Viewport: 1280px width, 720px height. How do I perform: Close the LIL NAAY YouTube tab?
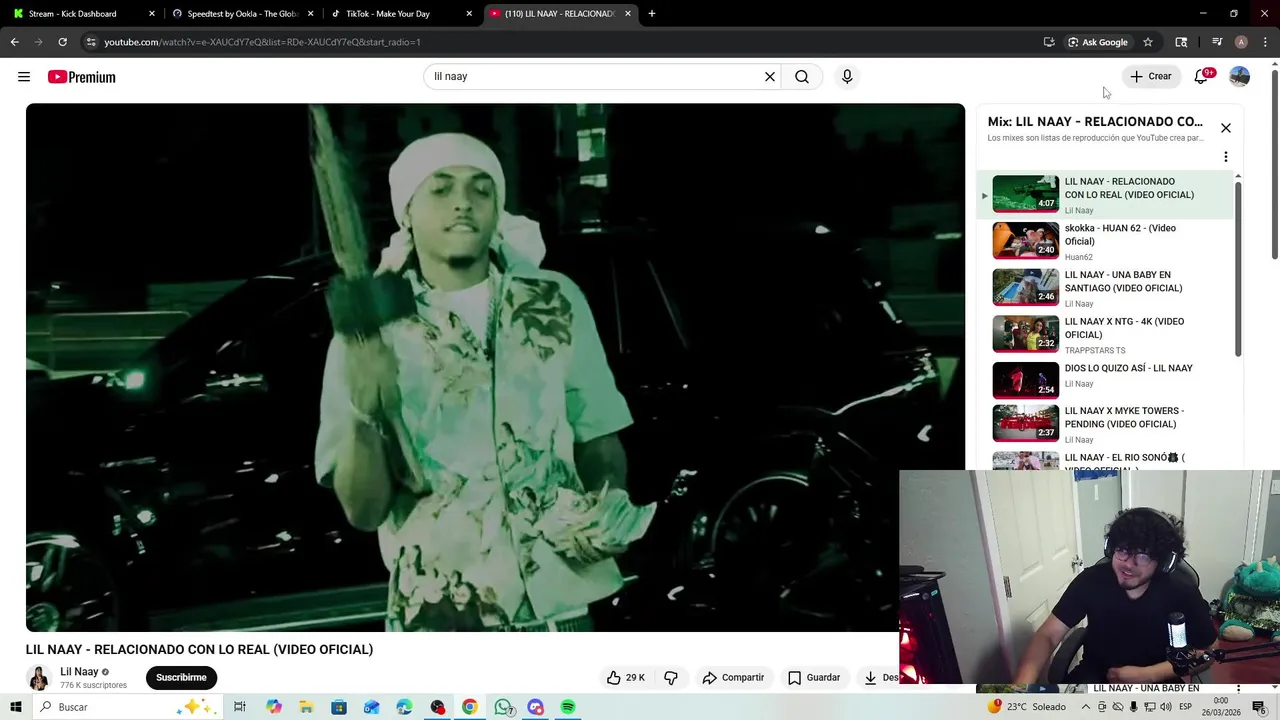point(628,14)
